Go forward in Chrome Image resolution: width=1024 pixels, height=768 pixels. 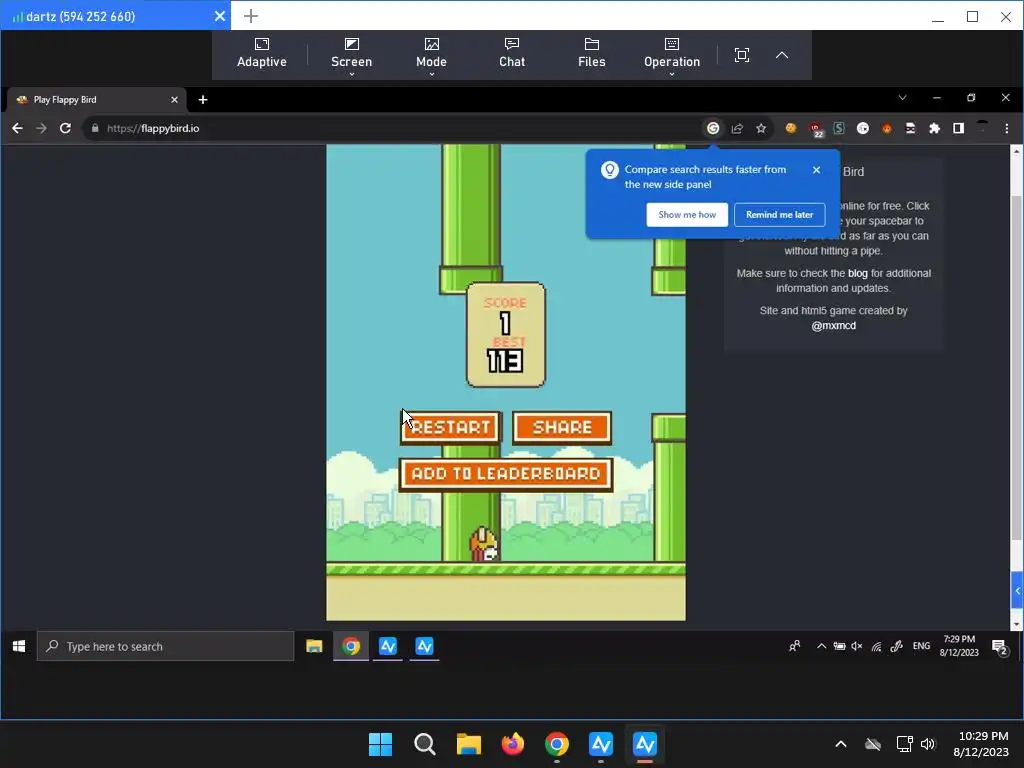click(x=41, y=128)
